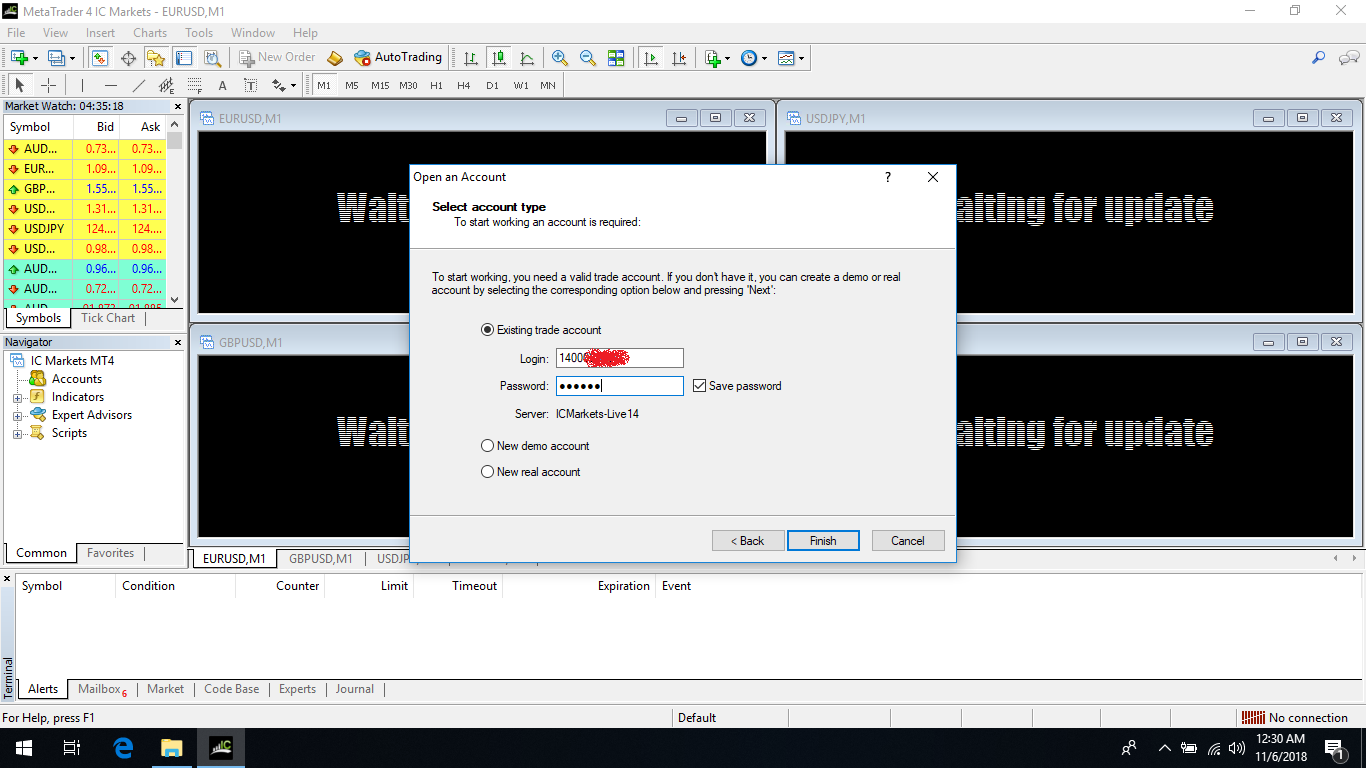Expand the Scripts node in Navigator

17,434
